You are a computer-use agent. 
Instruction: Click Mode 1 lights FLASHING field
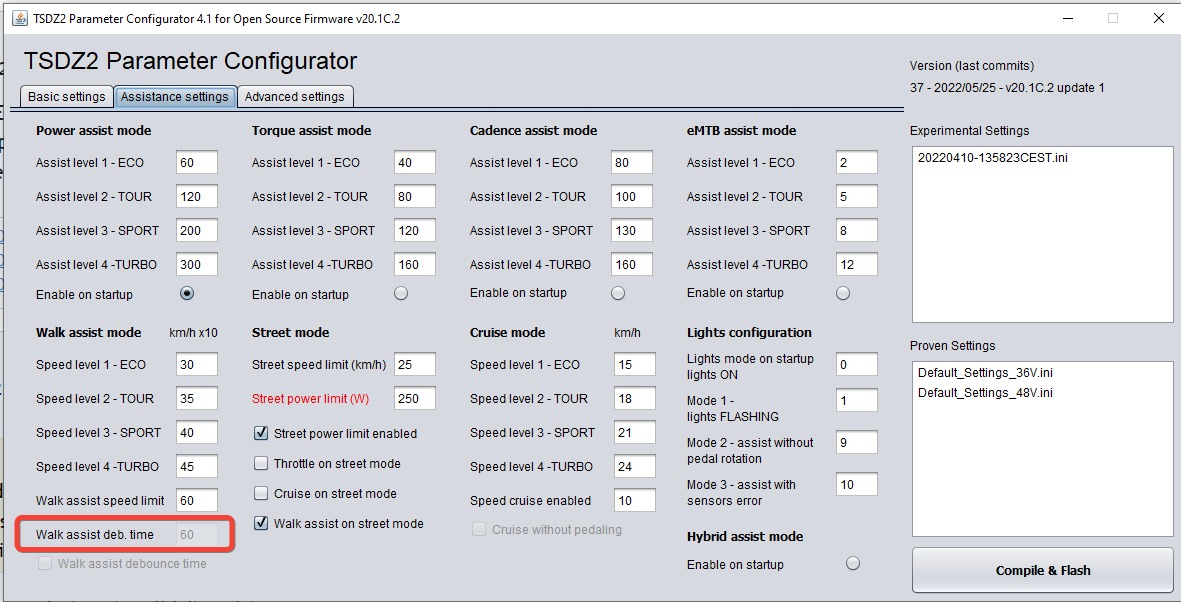[856, 401]
